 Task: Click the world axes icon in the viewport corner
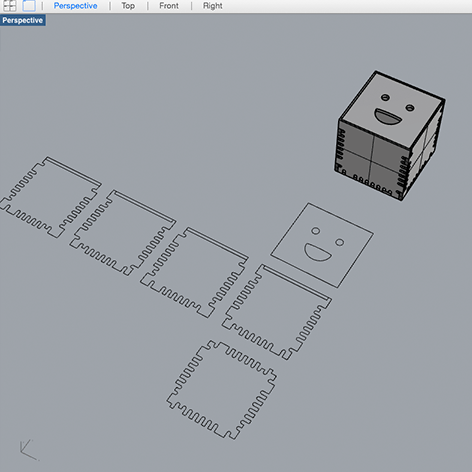point(29,450)
